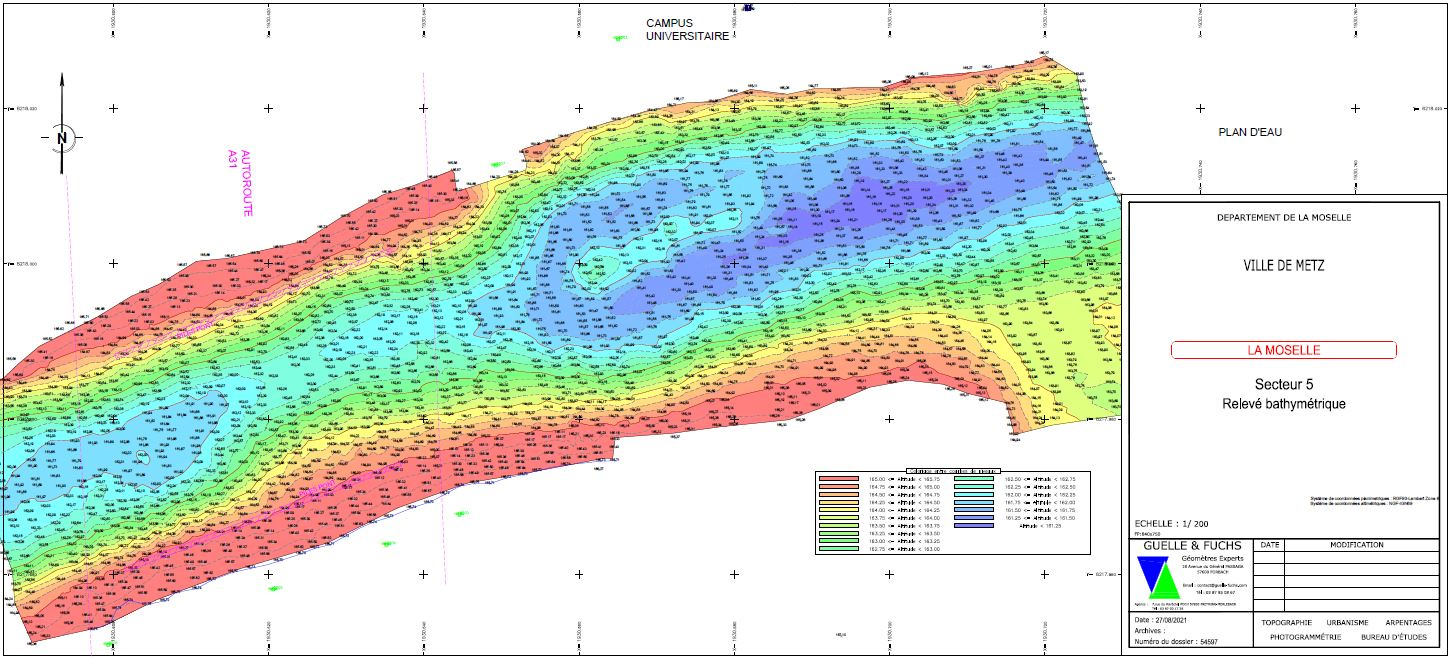Select the red 'LA MOSELLE' title box

(x=1283, y=350)
